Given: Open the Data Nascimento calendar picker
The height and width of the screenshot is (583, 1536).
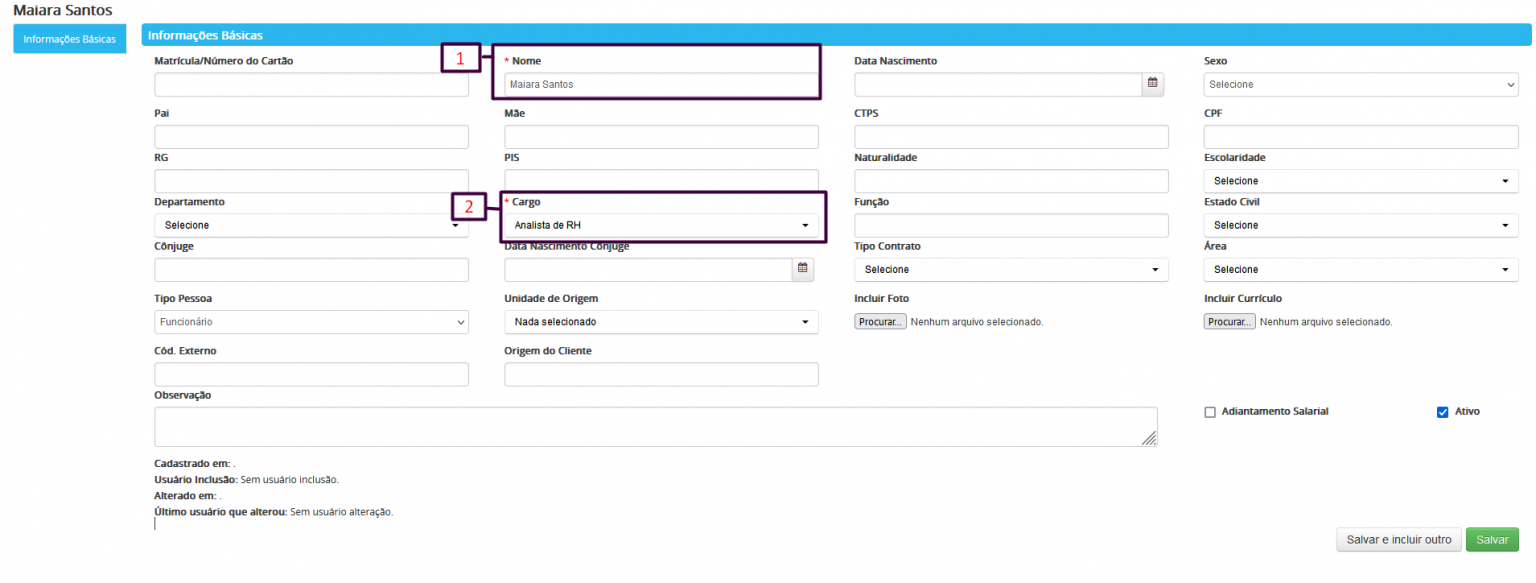Looking at the screenshot, I should [1152, 84].
